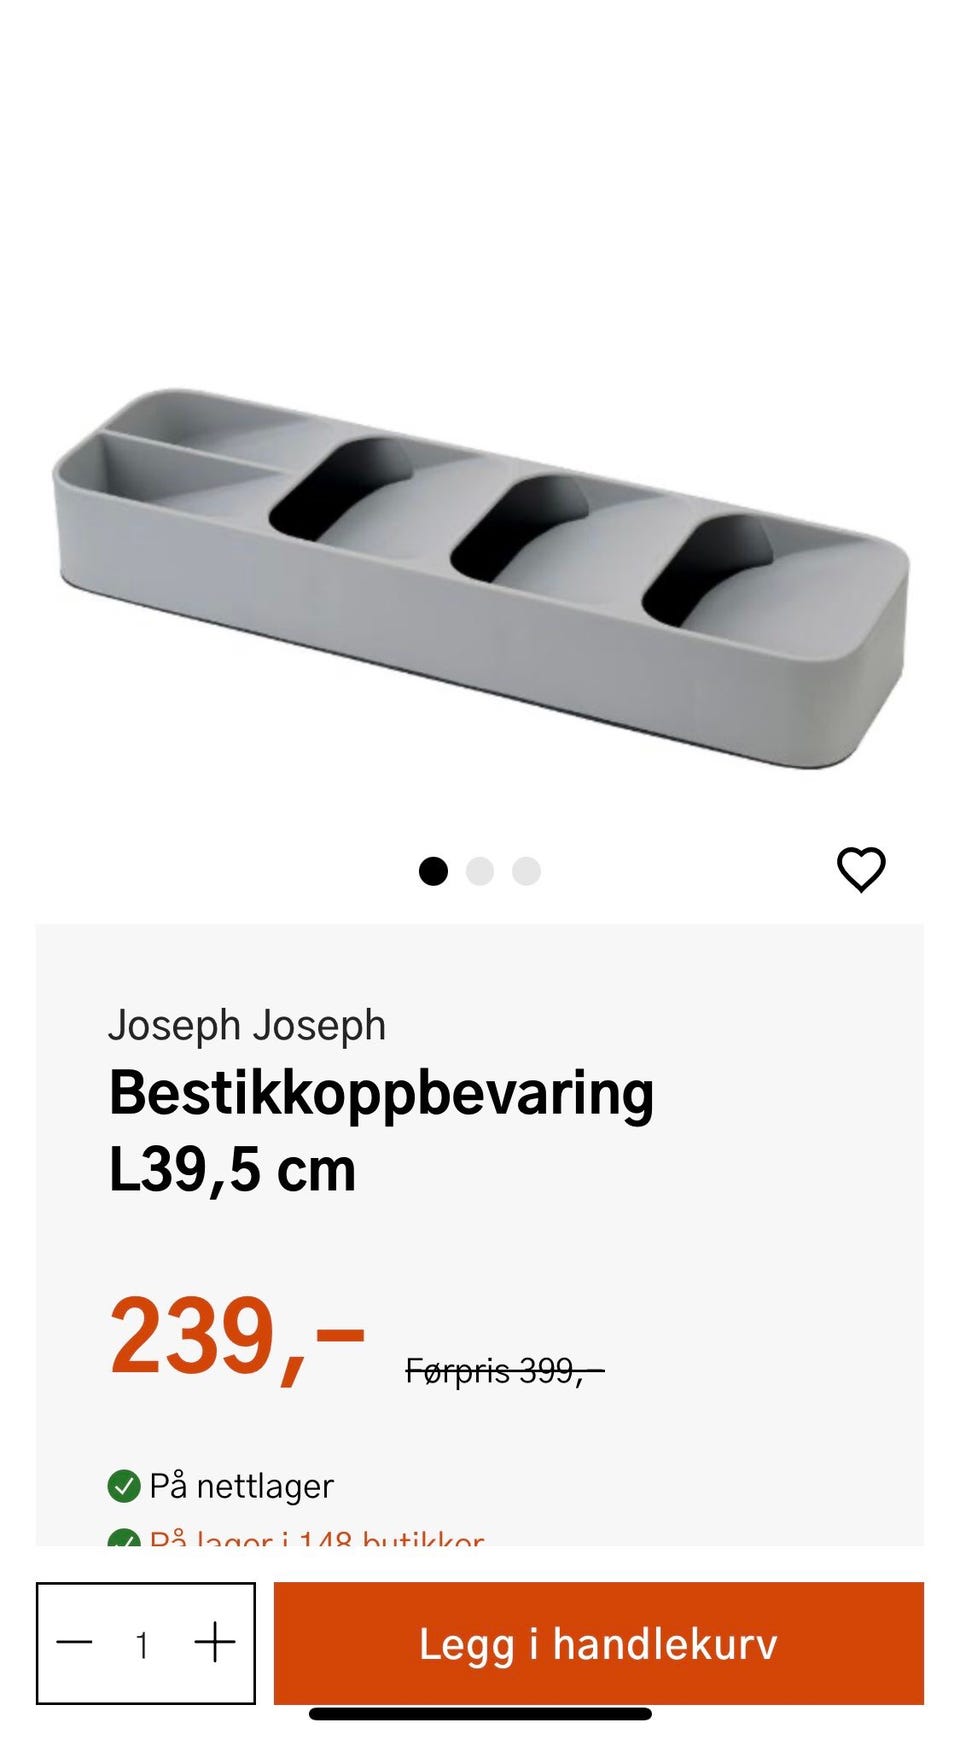
Task: Switch to the second carousel image dot
Action: click(x=480, y=871)
